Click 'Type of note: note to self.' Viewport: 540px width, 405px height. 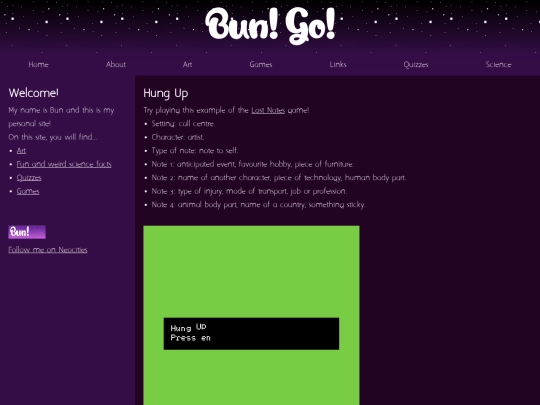coord(195,150)
